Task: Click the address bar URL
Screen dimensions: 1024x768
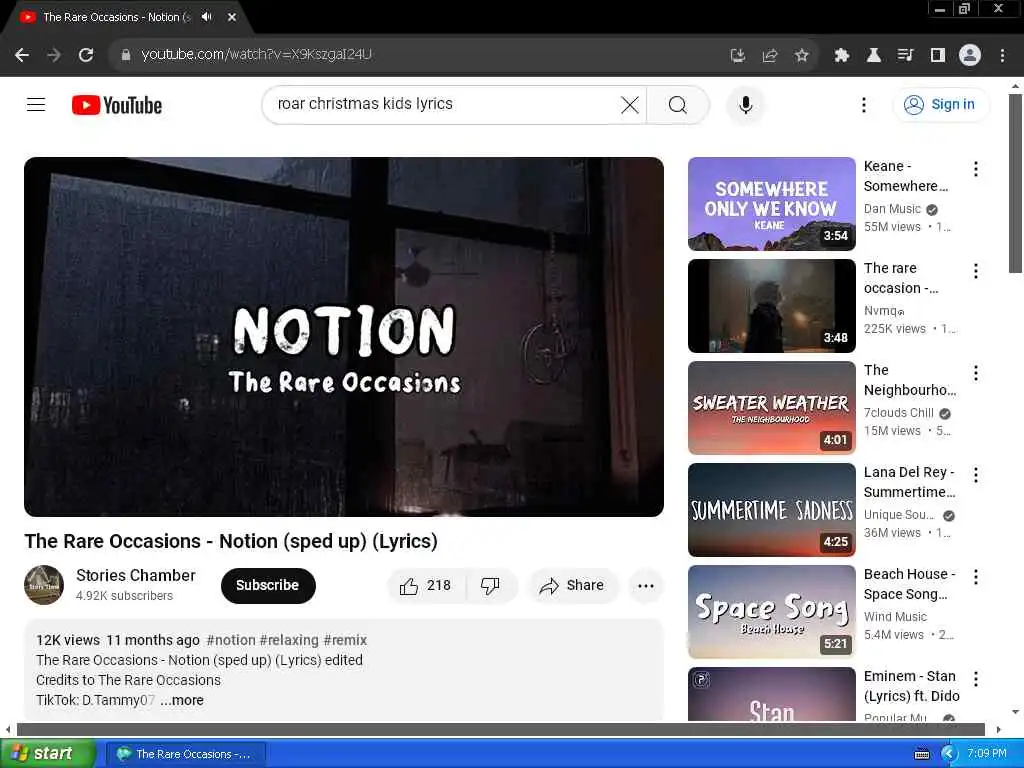Action: click(257, 54)
